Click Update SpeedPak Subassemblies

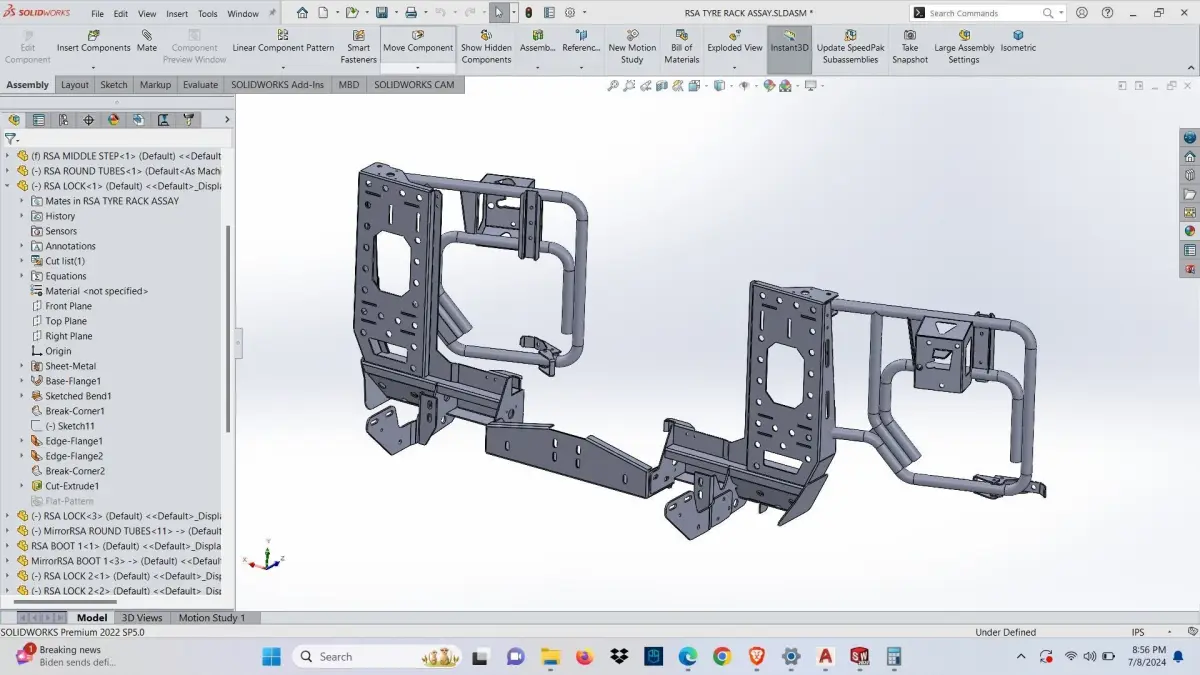[x=850, y=47]
